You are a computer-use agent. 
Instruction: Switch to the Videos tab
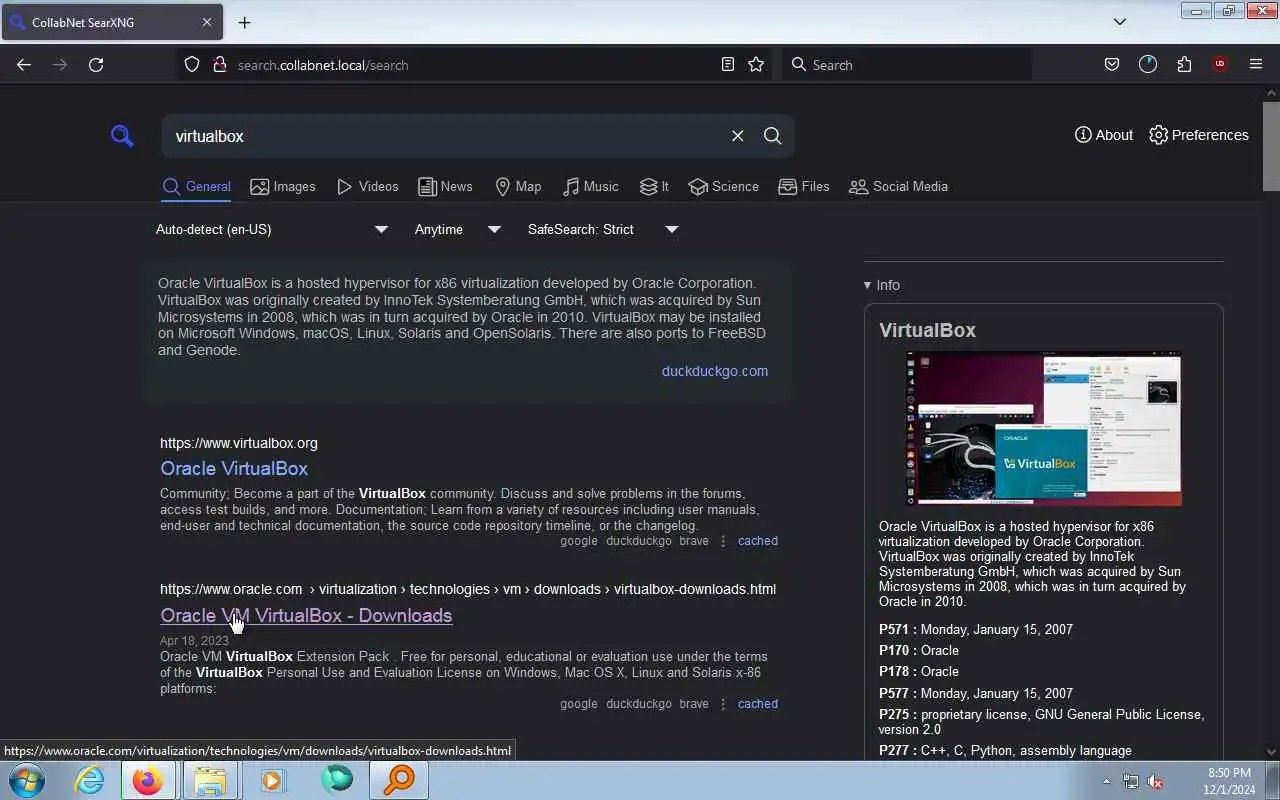(368, 187)
